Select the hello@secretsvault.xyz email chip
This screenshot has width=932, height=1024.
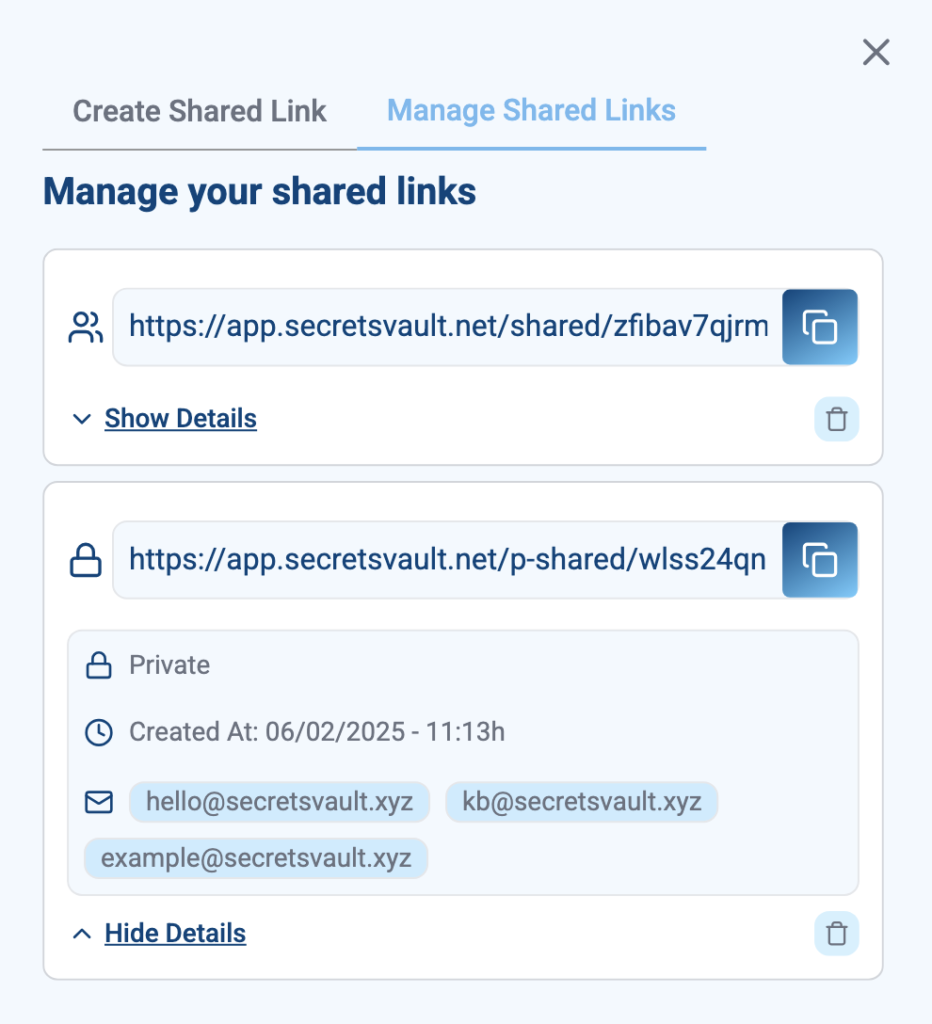(280, 801)
